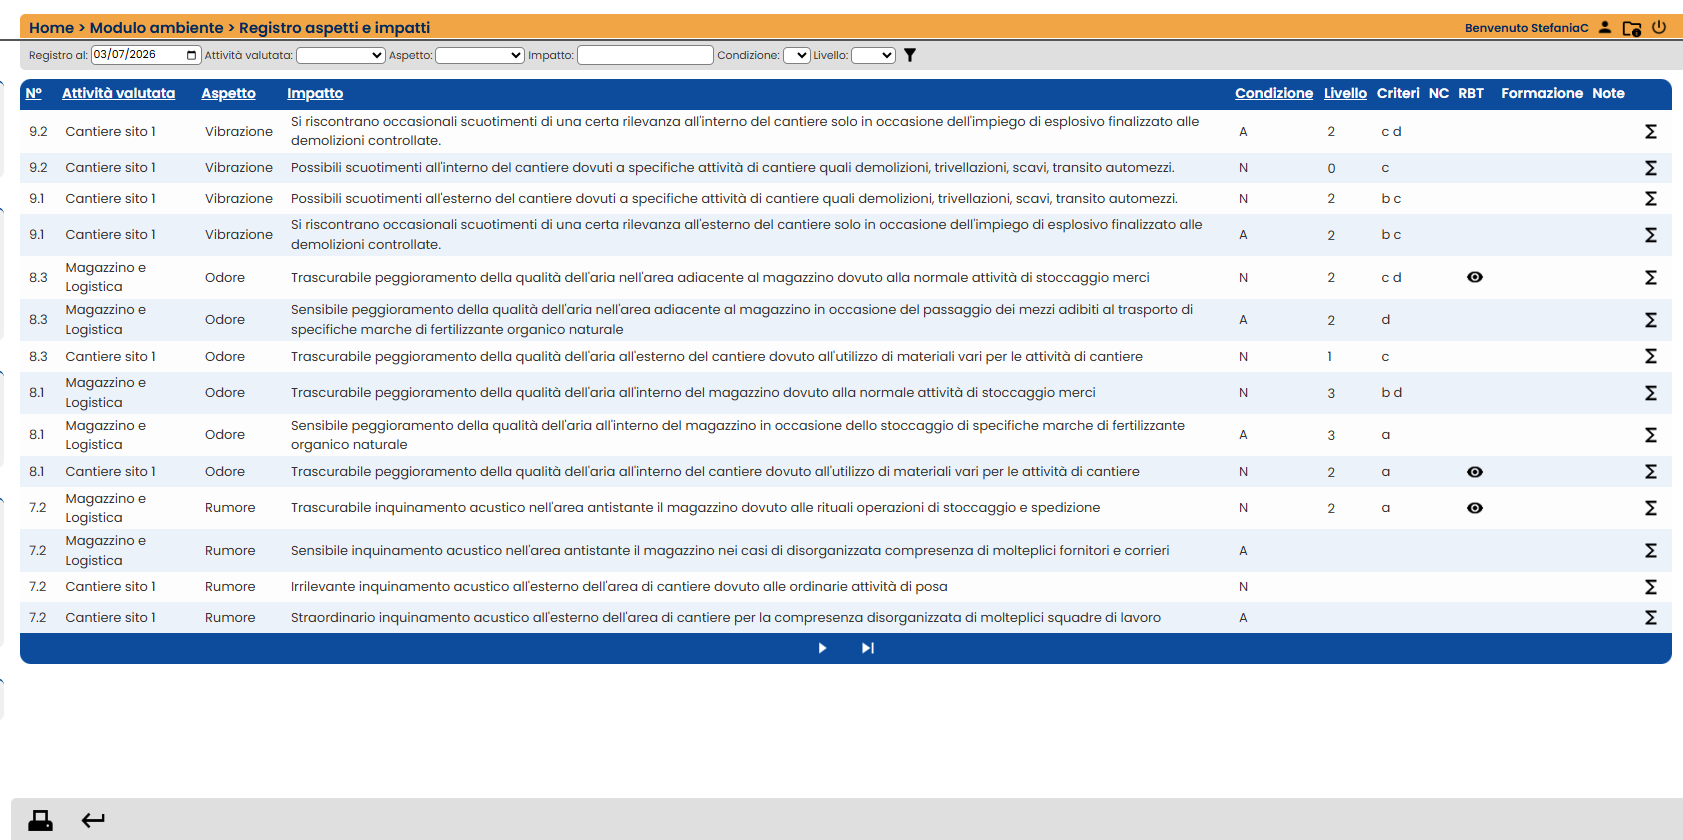Open the folder settings icon in header

coord(1632,28)
